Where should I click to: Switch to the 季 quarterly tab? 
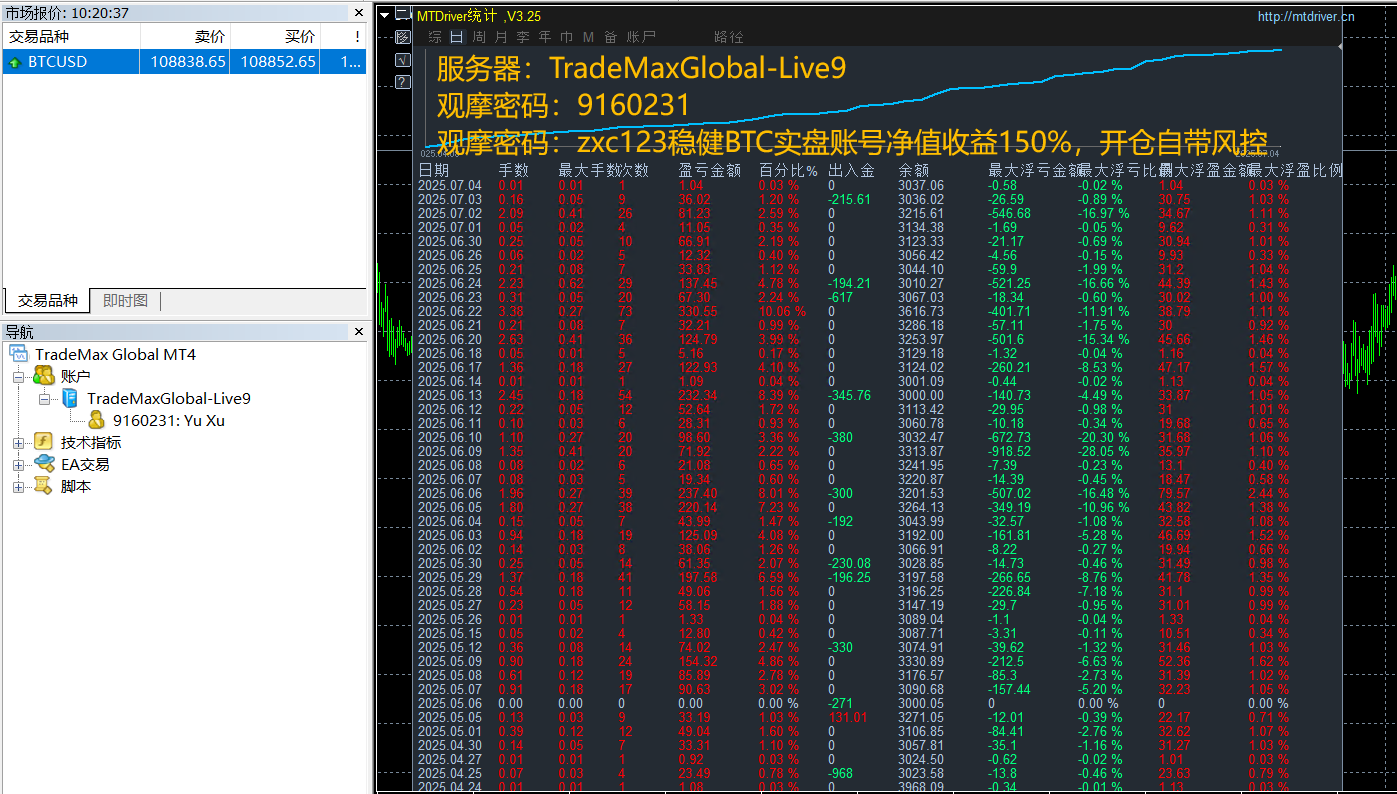[523, 37]
